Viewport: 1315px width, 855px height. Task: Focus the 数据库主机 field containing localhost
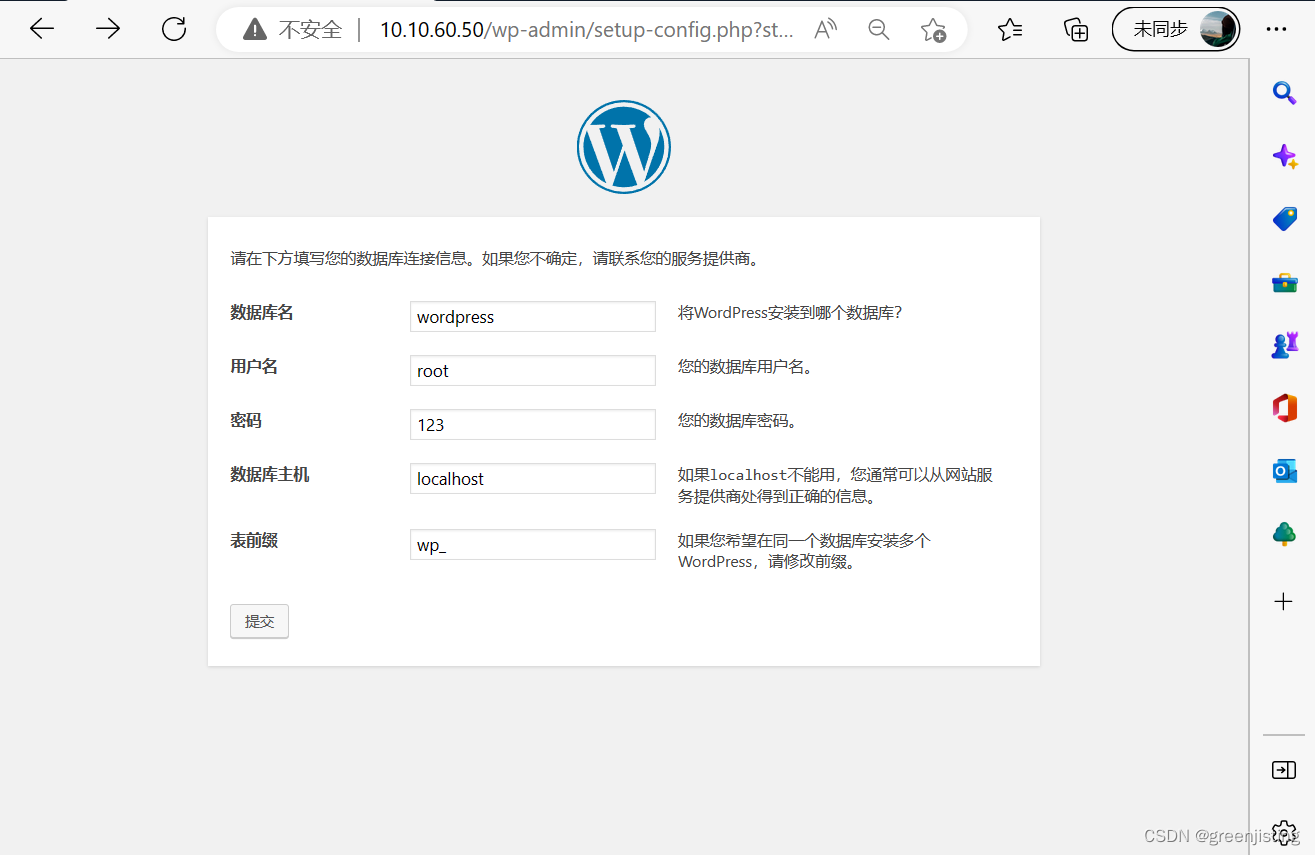click(x=533, y=478)
